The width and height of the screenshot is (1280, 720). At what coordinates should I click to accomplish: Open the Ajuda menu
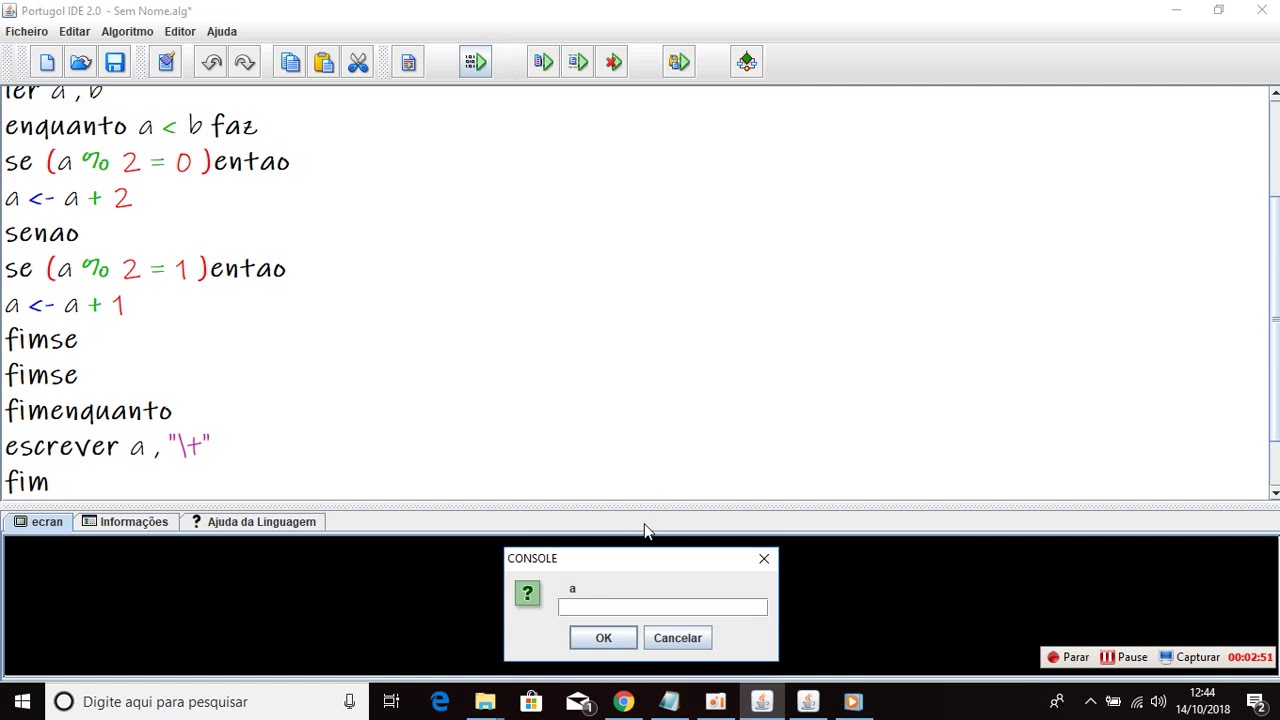222,32
